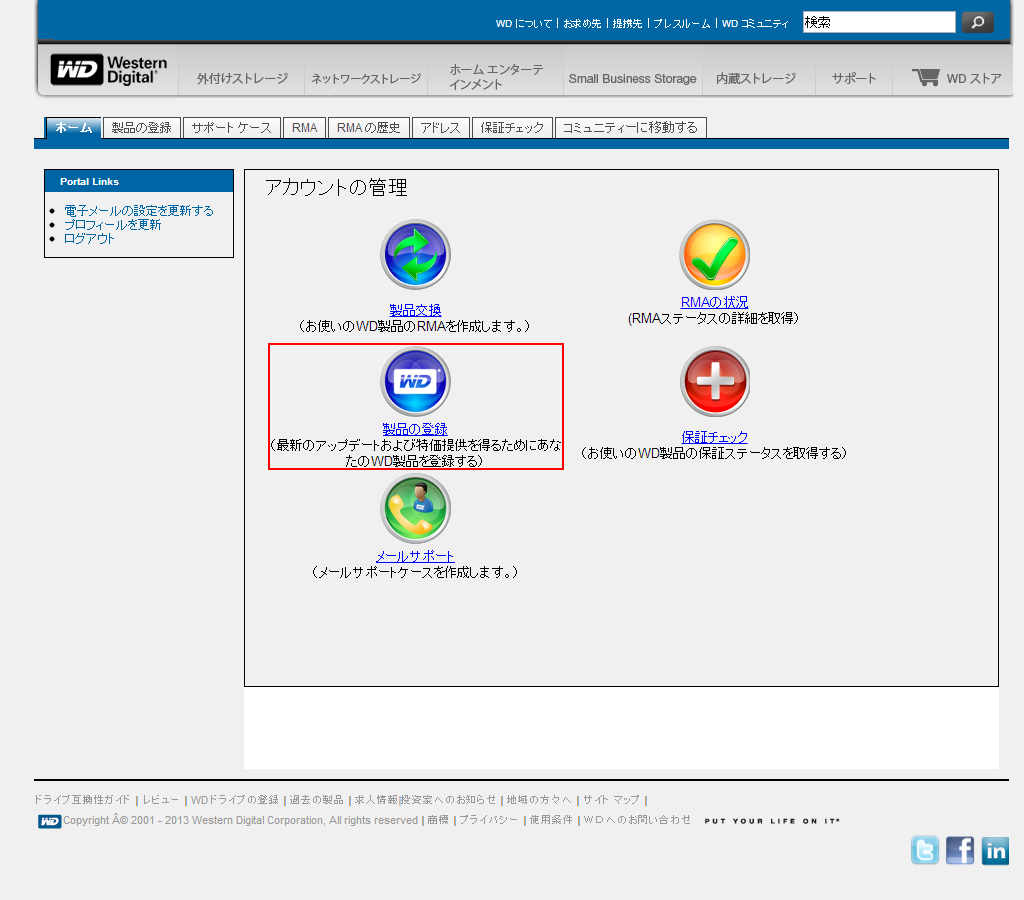Click the 検索 search input field
The width and height of the screenshot is (1024, 900).
click(879, 22)
